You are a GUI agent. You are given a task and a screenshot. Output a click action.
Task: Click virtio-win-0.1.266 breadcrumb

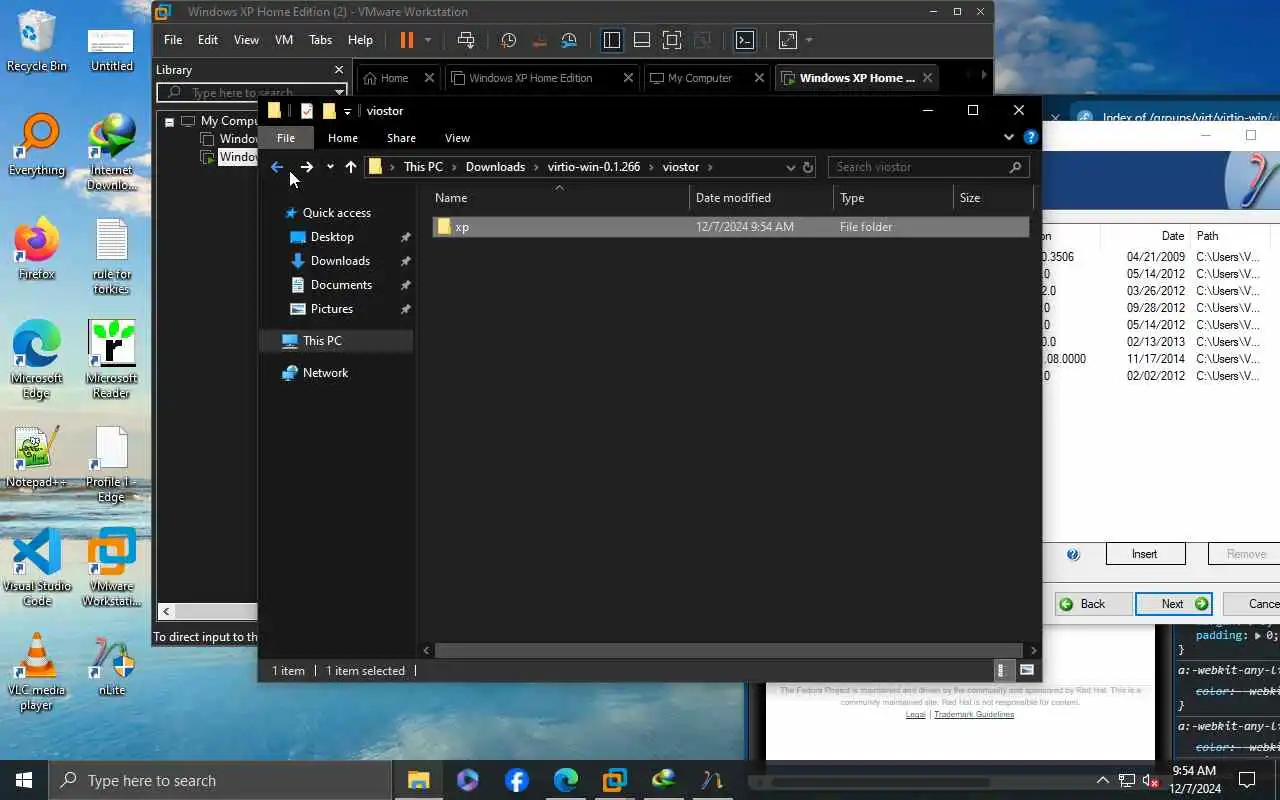pyautogui.click(x=594, y=167)
